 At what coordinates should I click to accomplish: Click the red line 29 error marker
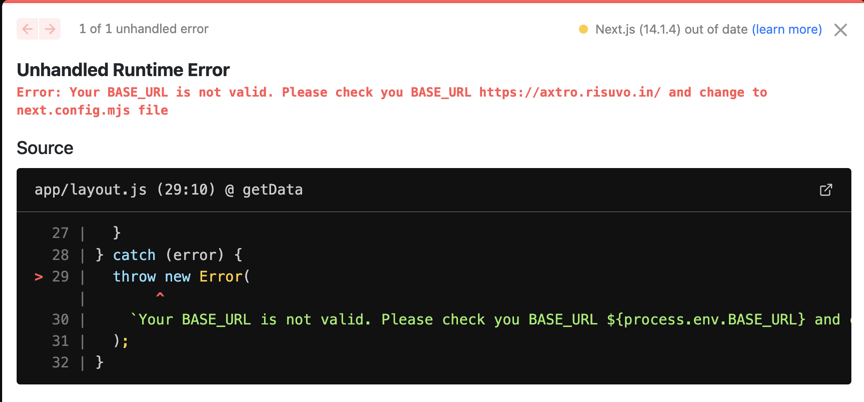39,276
